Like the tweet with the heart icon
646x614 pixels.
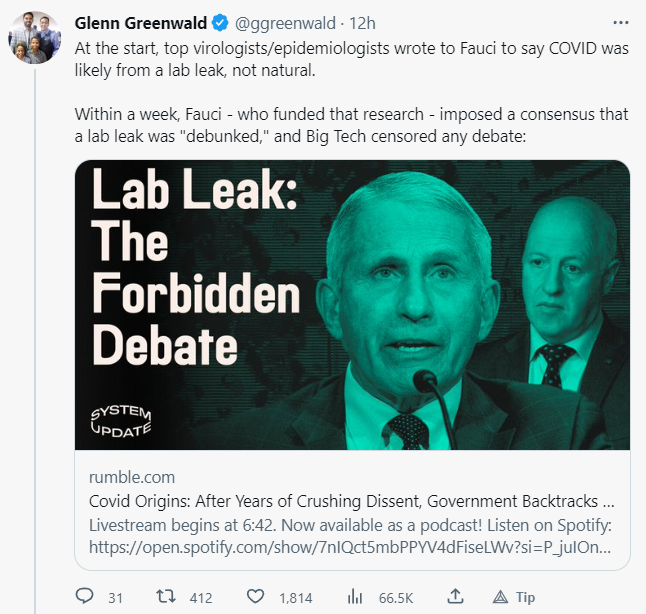pos(255,597)
